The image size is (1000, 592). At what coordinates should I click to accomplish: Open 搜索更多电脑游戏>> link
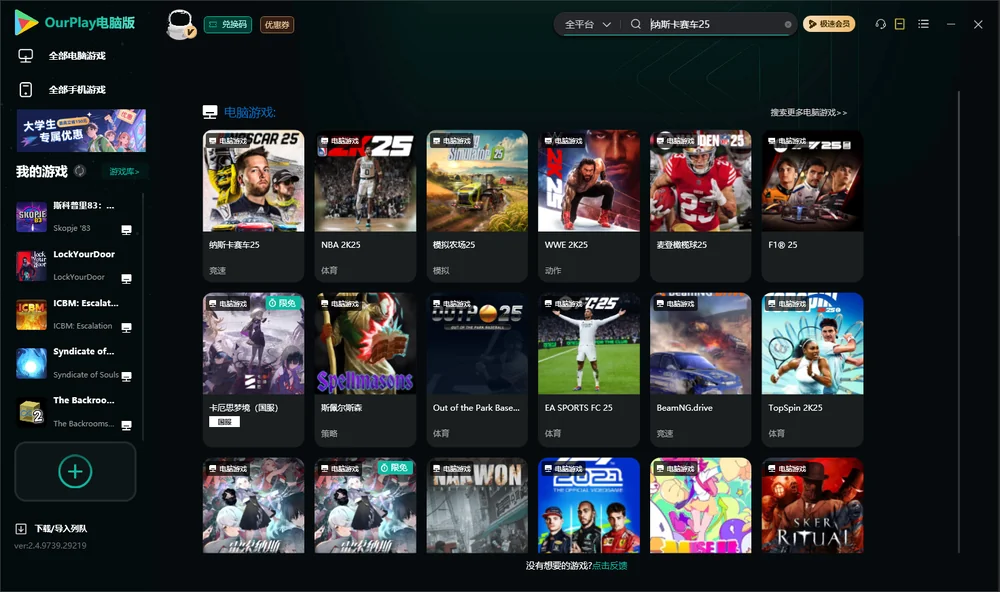click(808, 113)
